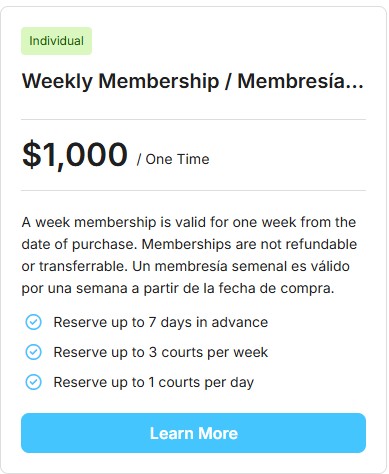Viewport: 389px width, 474px height.
Task: Click the divider line below the title
Action: click(193, 119)
